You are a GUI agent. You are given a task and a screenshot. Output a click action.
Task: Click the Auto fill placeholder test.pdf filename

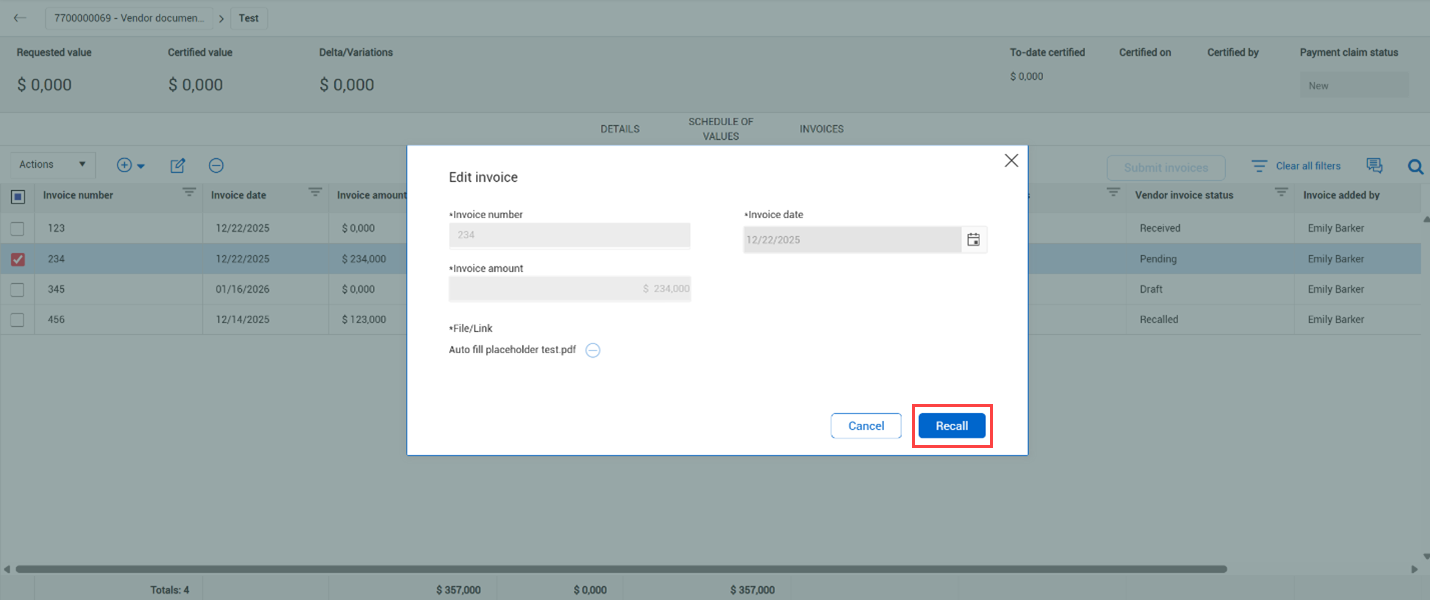click(512, 350)
